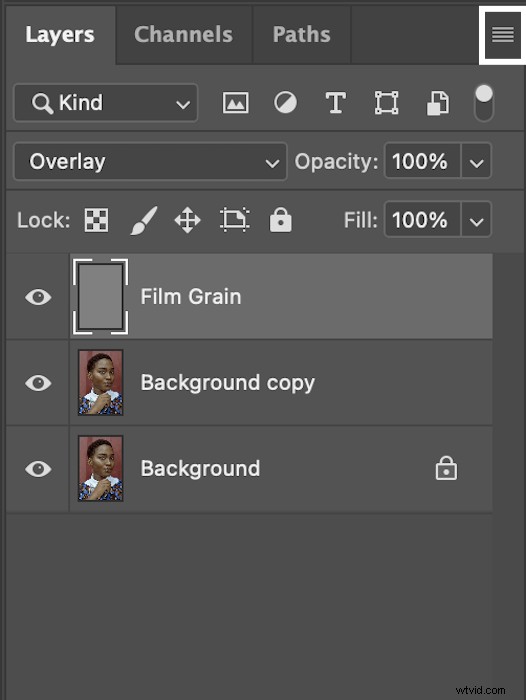Filter for pixel layers icon
The height and width of the screenshot is (700, 526).
pyautogui.click(x=236, y=103)
